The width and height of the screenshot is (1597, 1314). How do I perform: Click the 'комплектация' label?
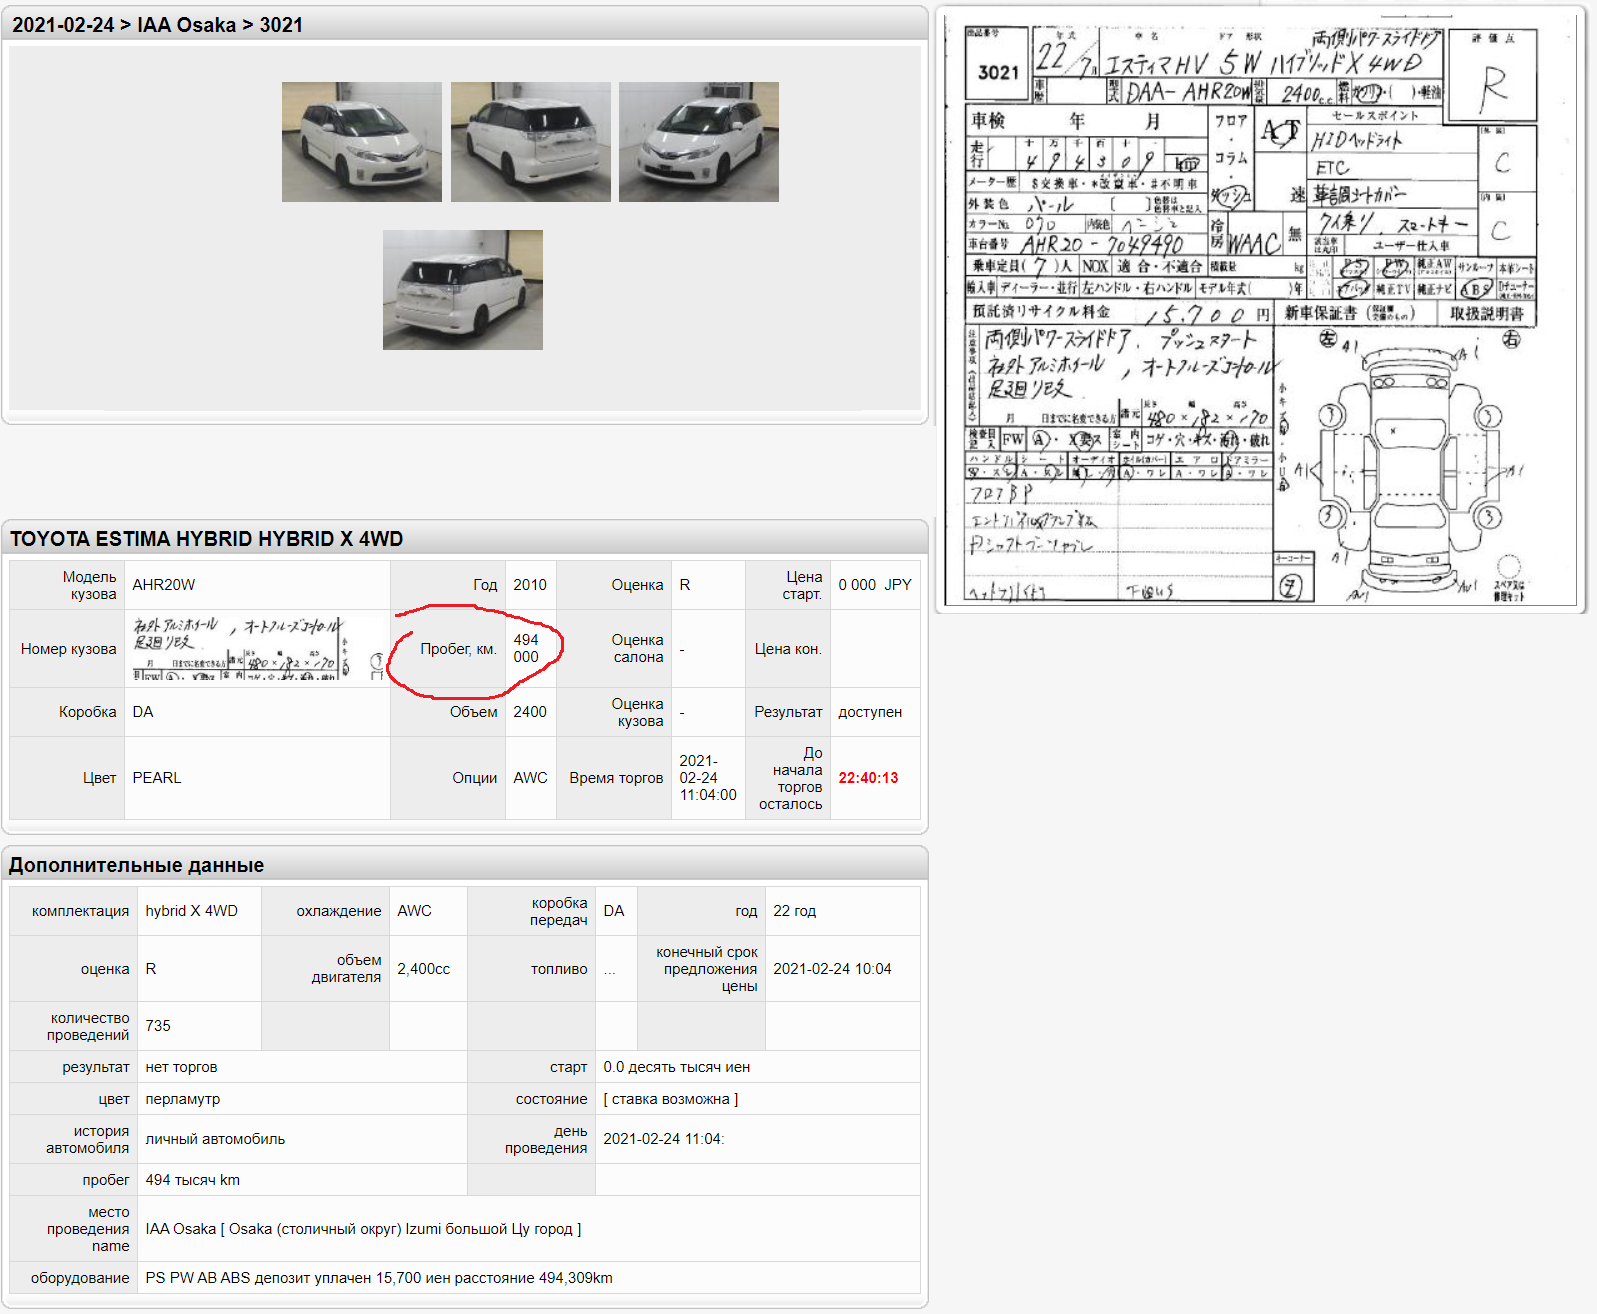point(81,911)
